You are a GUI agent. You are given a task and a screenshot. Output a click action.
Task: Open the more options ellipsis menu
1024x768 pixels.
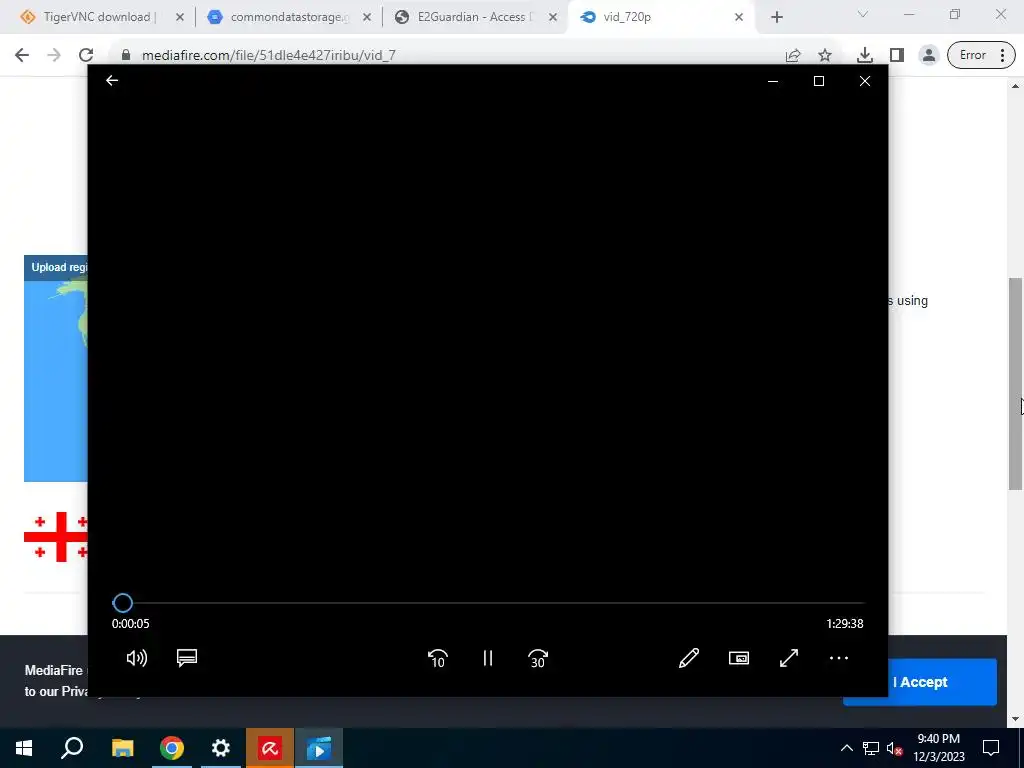click(x=839, y=658)
